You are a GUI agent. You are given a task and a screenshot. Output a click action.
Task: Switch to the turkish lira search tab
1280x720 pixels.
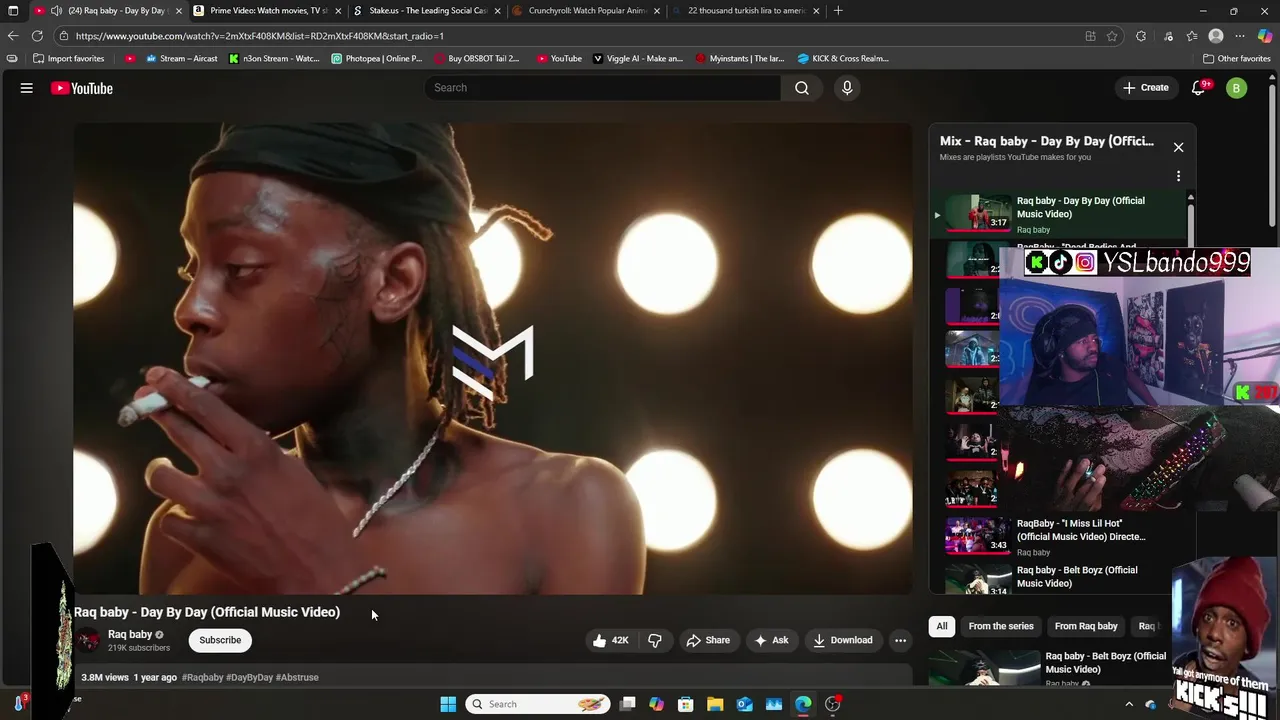coord(745,11)
